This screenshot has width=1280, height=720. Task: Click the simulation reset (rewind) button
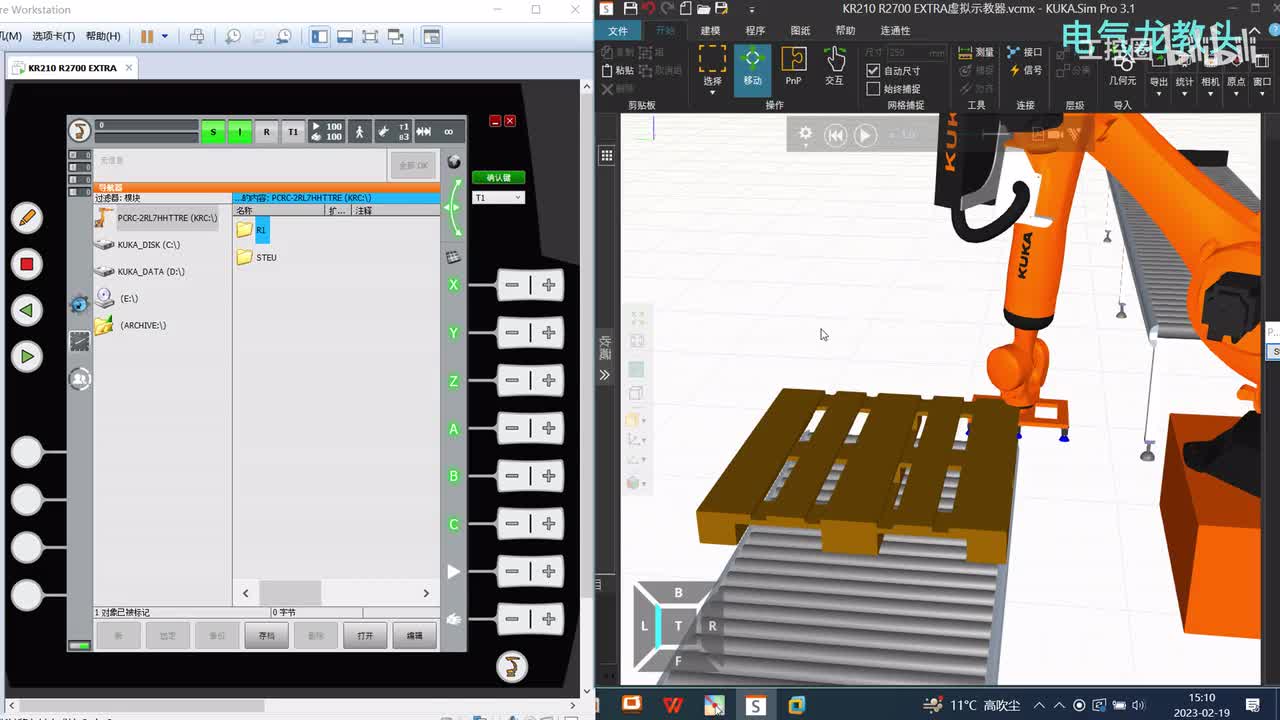[835, 135]
